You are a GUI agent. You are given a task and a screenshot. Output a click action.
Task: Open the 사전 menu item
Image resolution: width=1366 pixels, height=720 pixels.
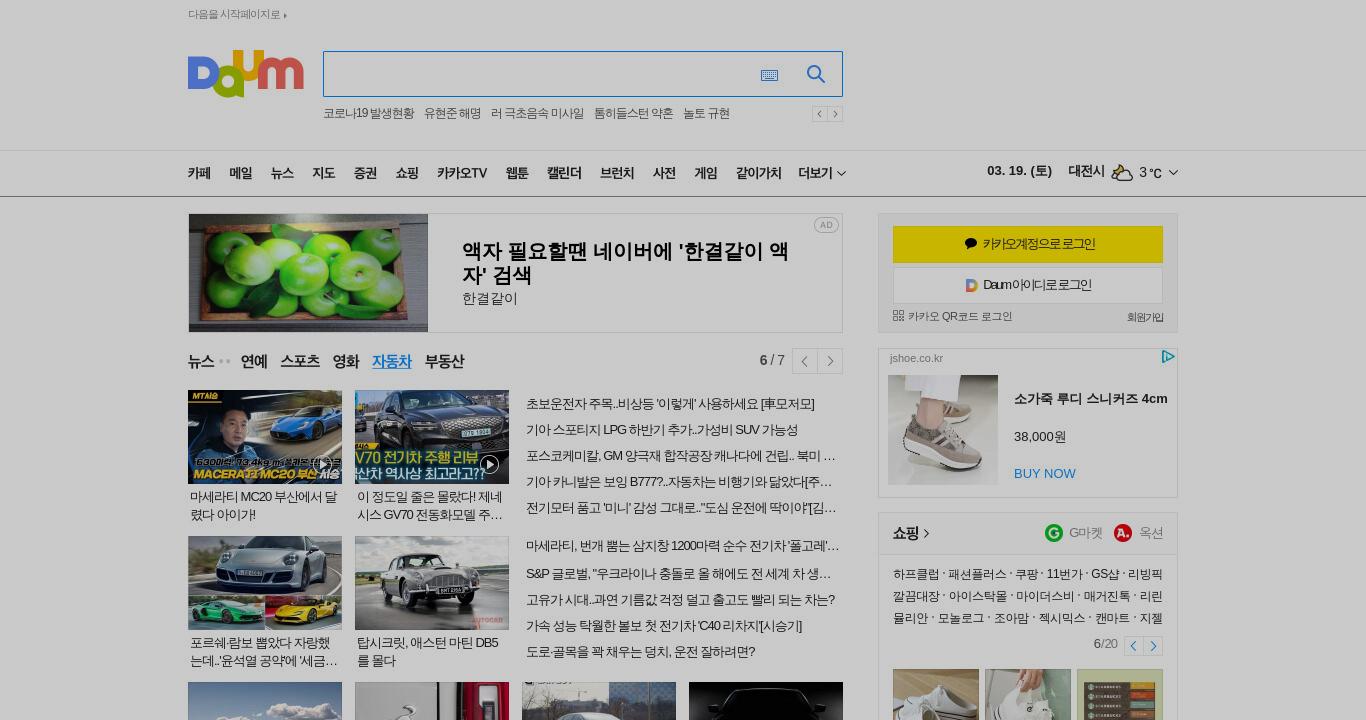[x=664, y=173]
